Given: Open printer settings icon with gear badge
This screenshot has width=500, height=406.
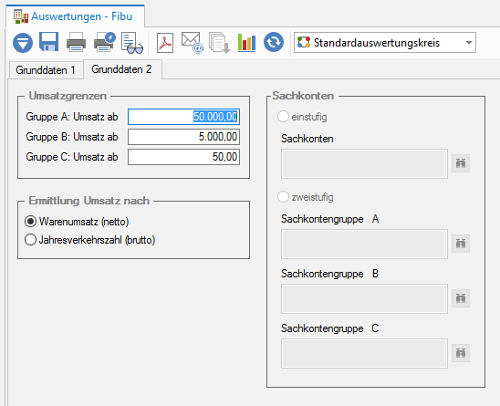Looking at the screenshot, I should [x=104, y=42].
